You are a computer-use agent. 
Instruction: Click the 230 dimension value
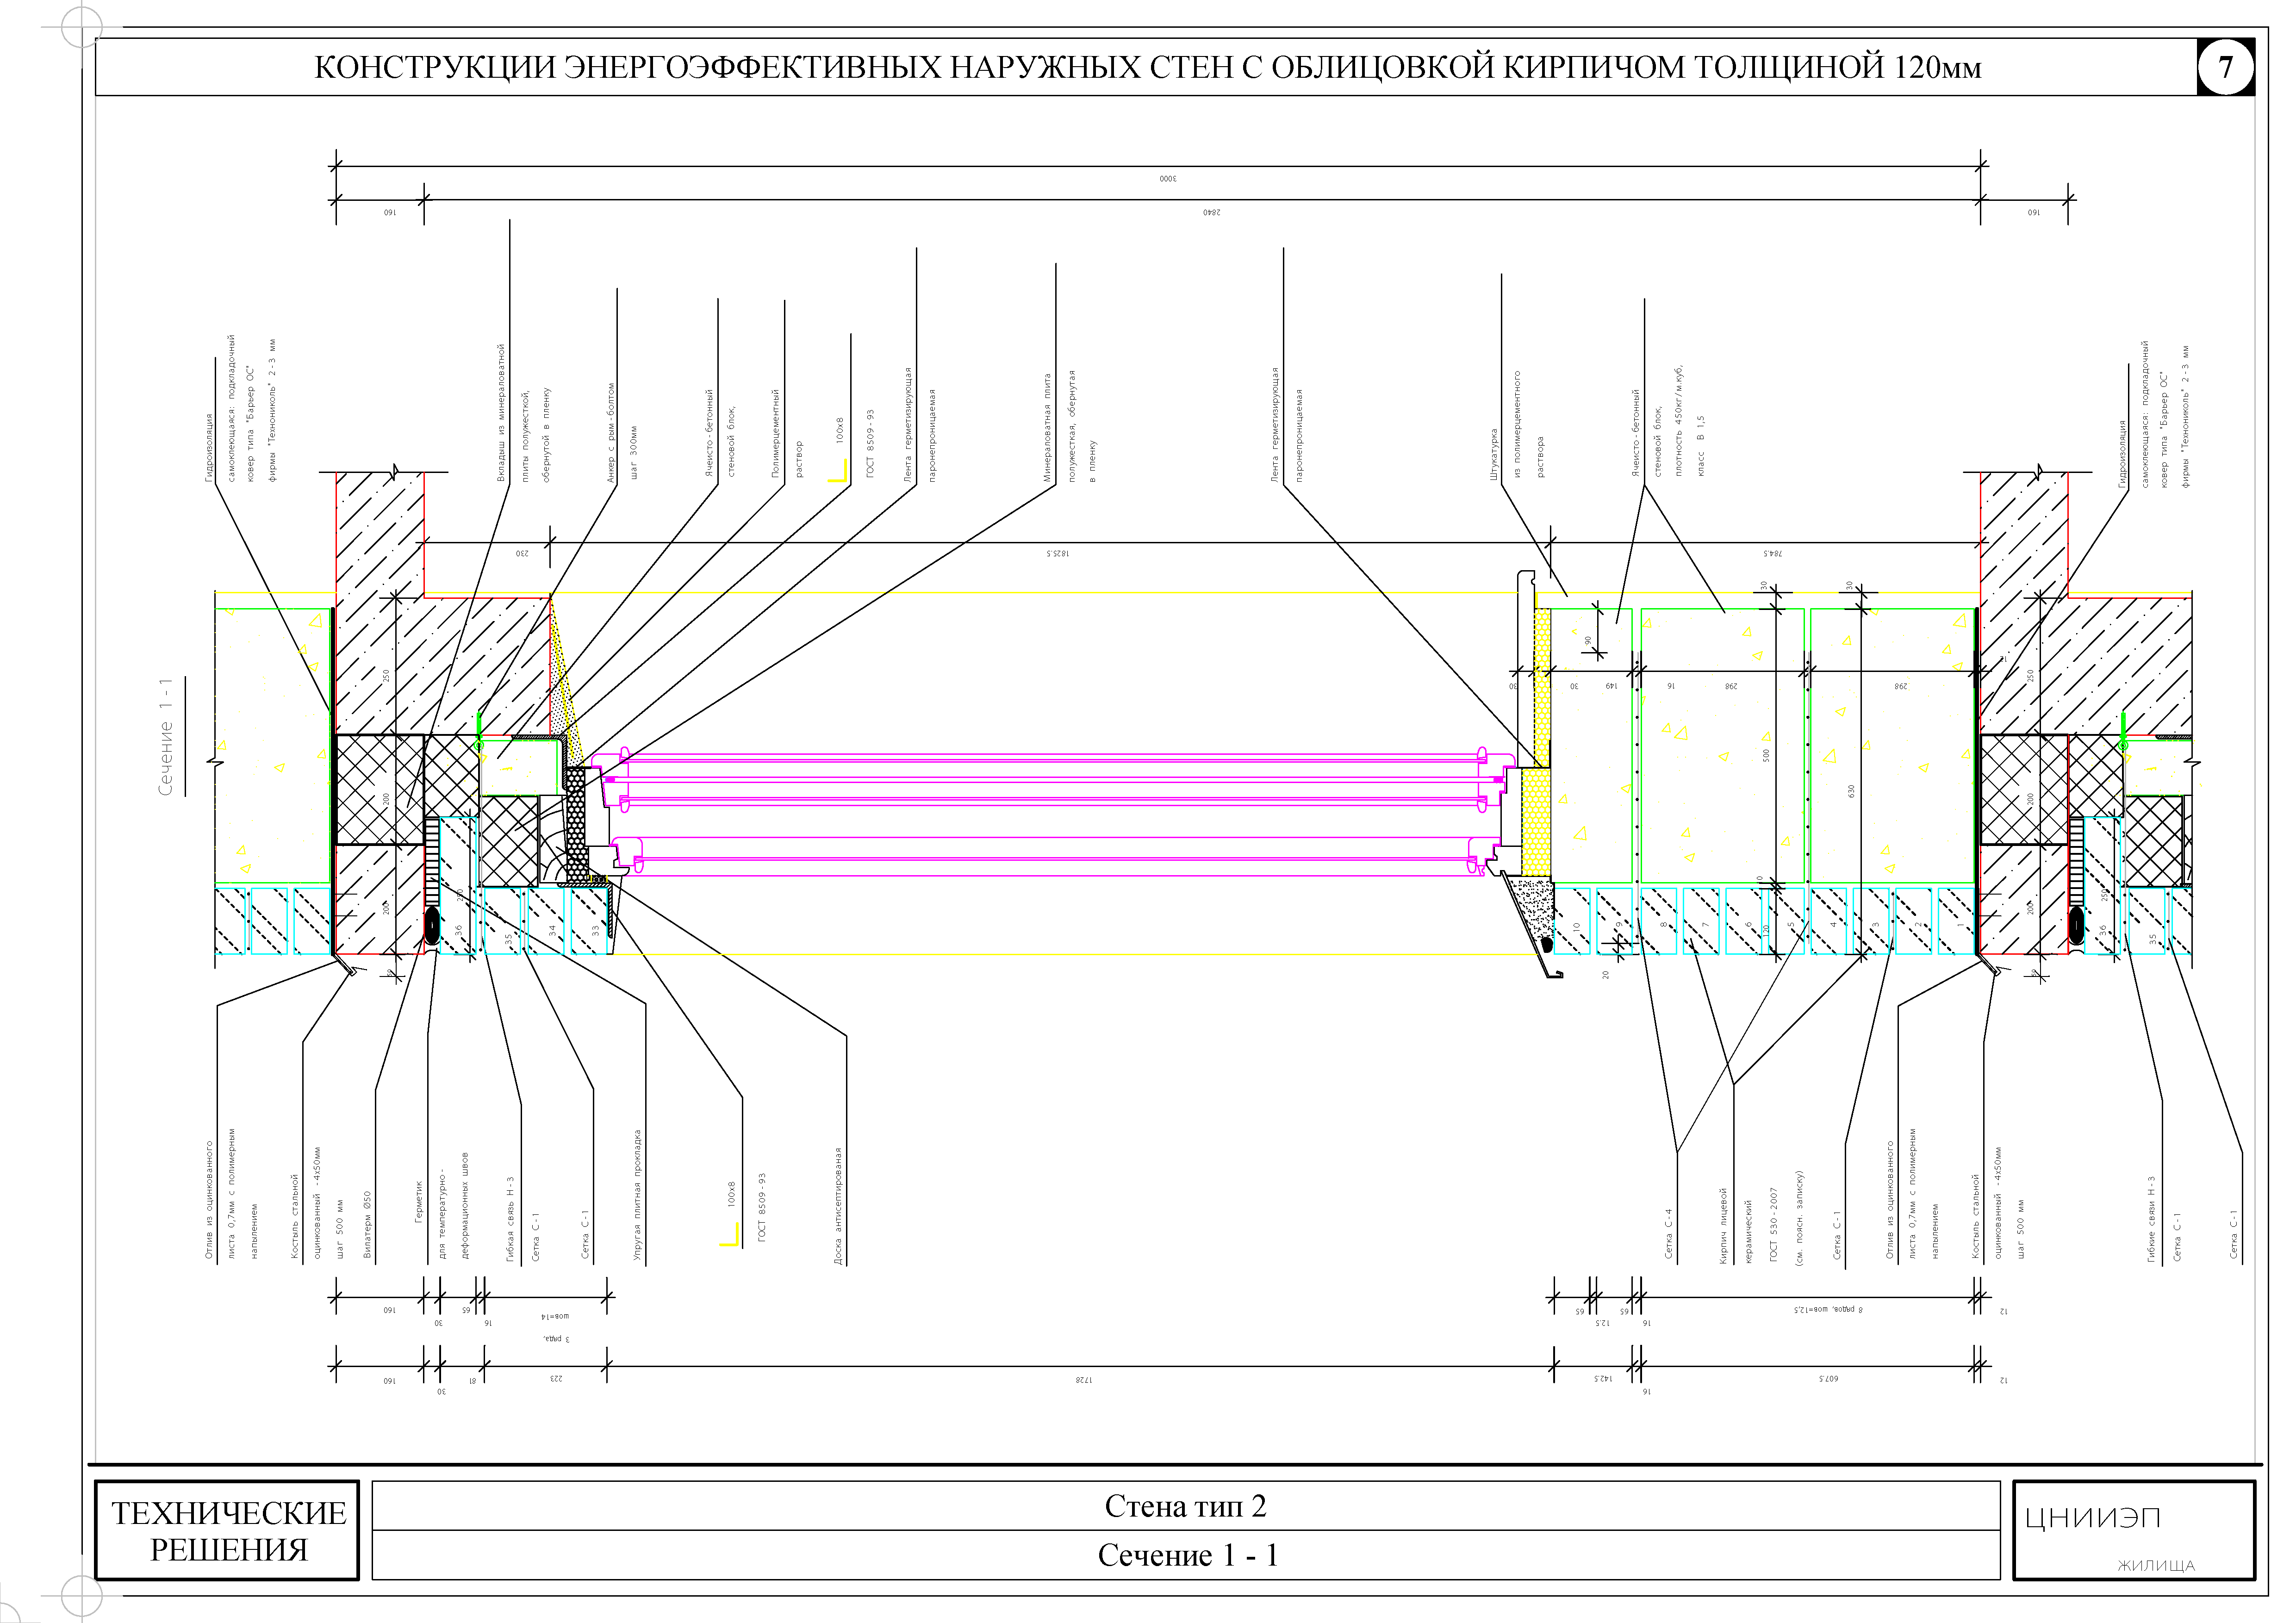522,553
